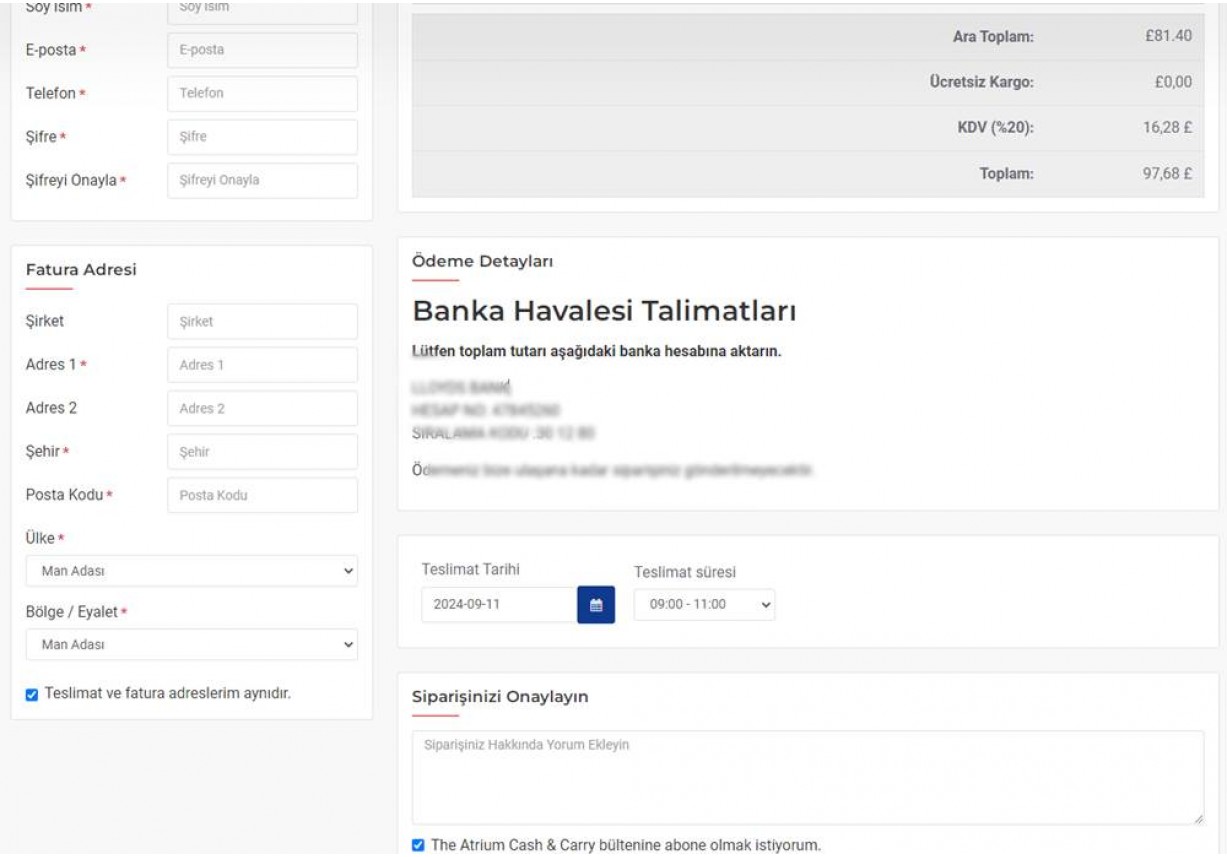Toggle delivery and billing address same checkbox
This screenshot has height=857, width=1227.
(32, 694)
